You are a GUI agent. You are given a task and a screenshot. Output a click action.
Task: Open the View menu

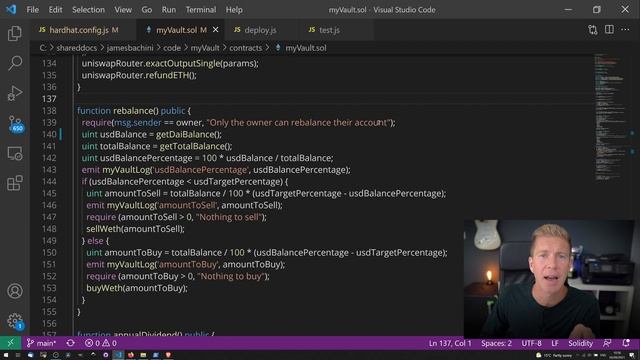[123, 10]
